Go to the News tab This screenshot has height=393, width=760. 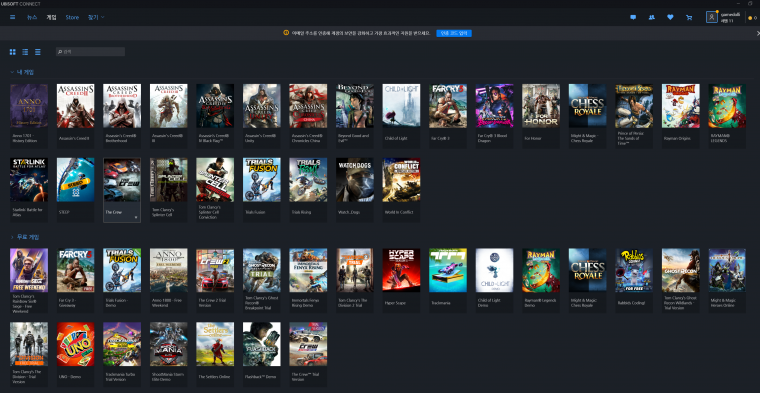click(32, 17)
